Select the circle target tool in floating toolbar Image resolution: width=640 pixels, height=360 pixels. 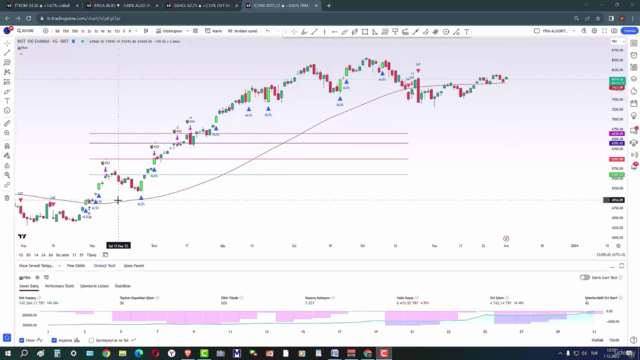446,32
